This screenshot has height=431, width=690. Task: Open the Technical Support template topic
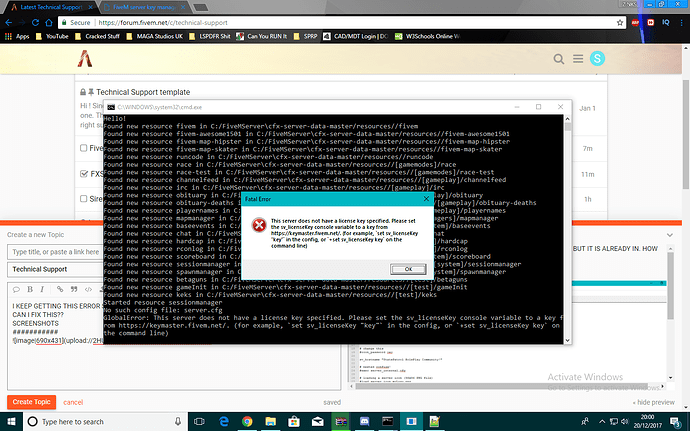tap(143, 92)
